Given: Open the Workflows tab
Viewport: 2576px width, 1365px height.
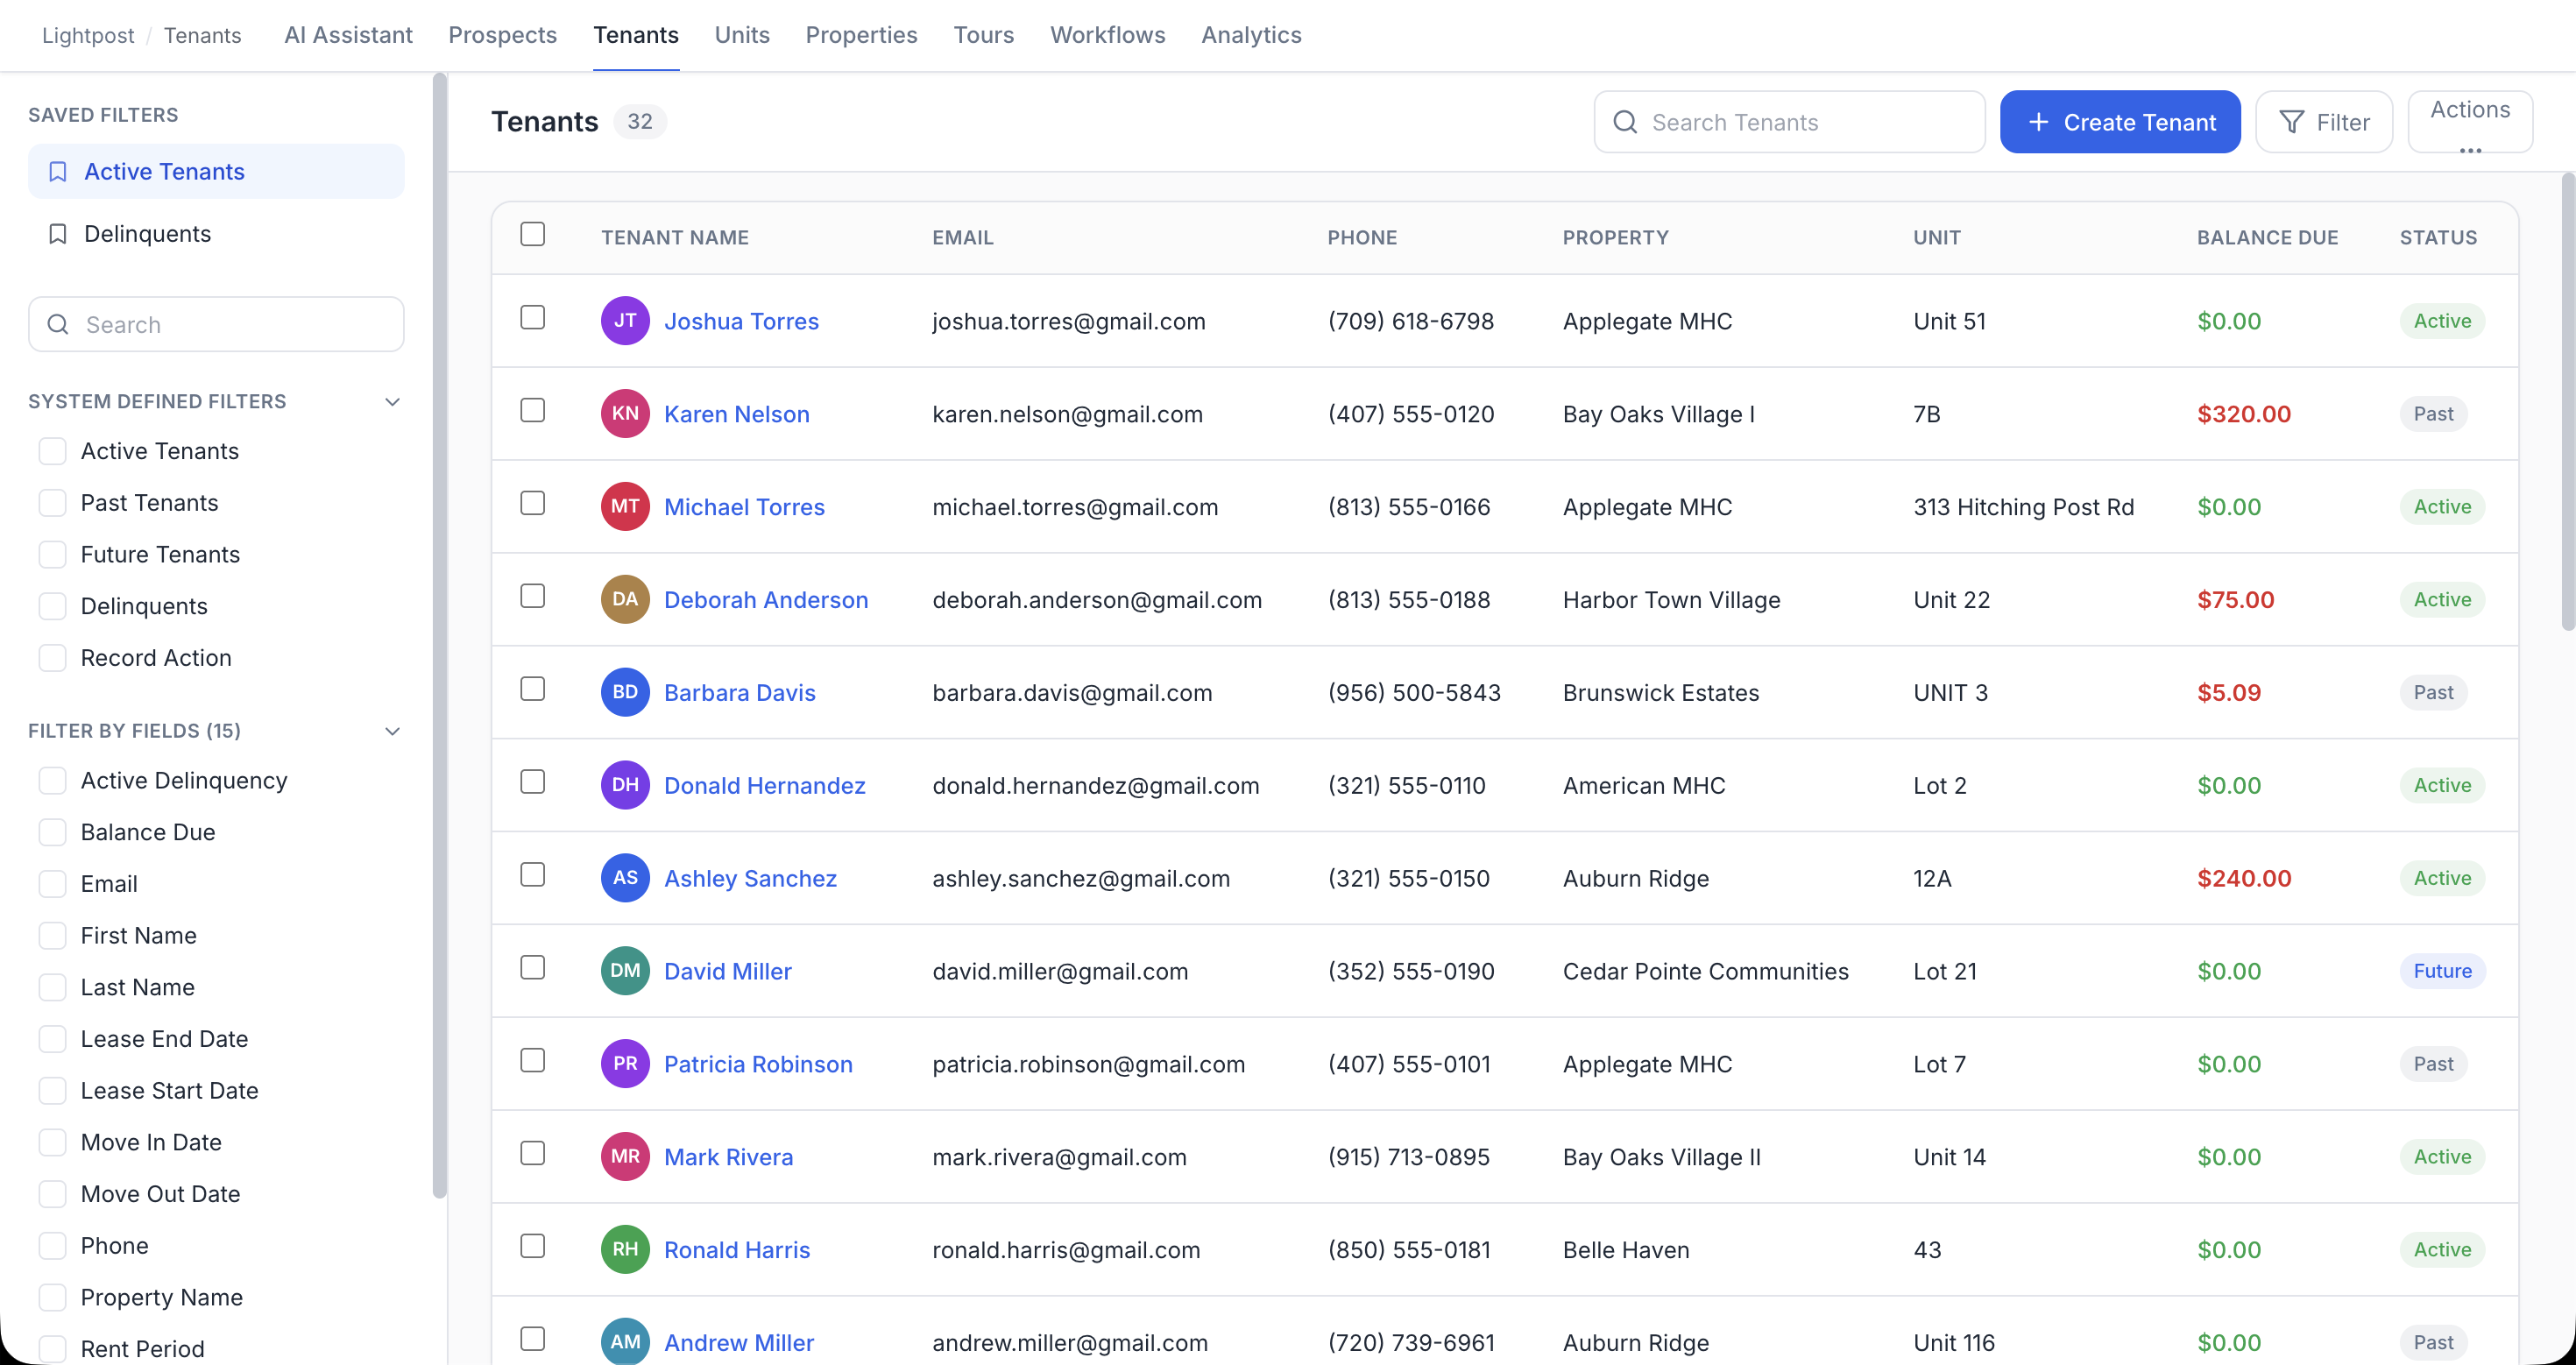Looking at the screenshot, I should (1107, 35).
